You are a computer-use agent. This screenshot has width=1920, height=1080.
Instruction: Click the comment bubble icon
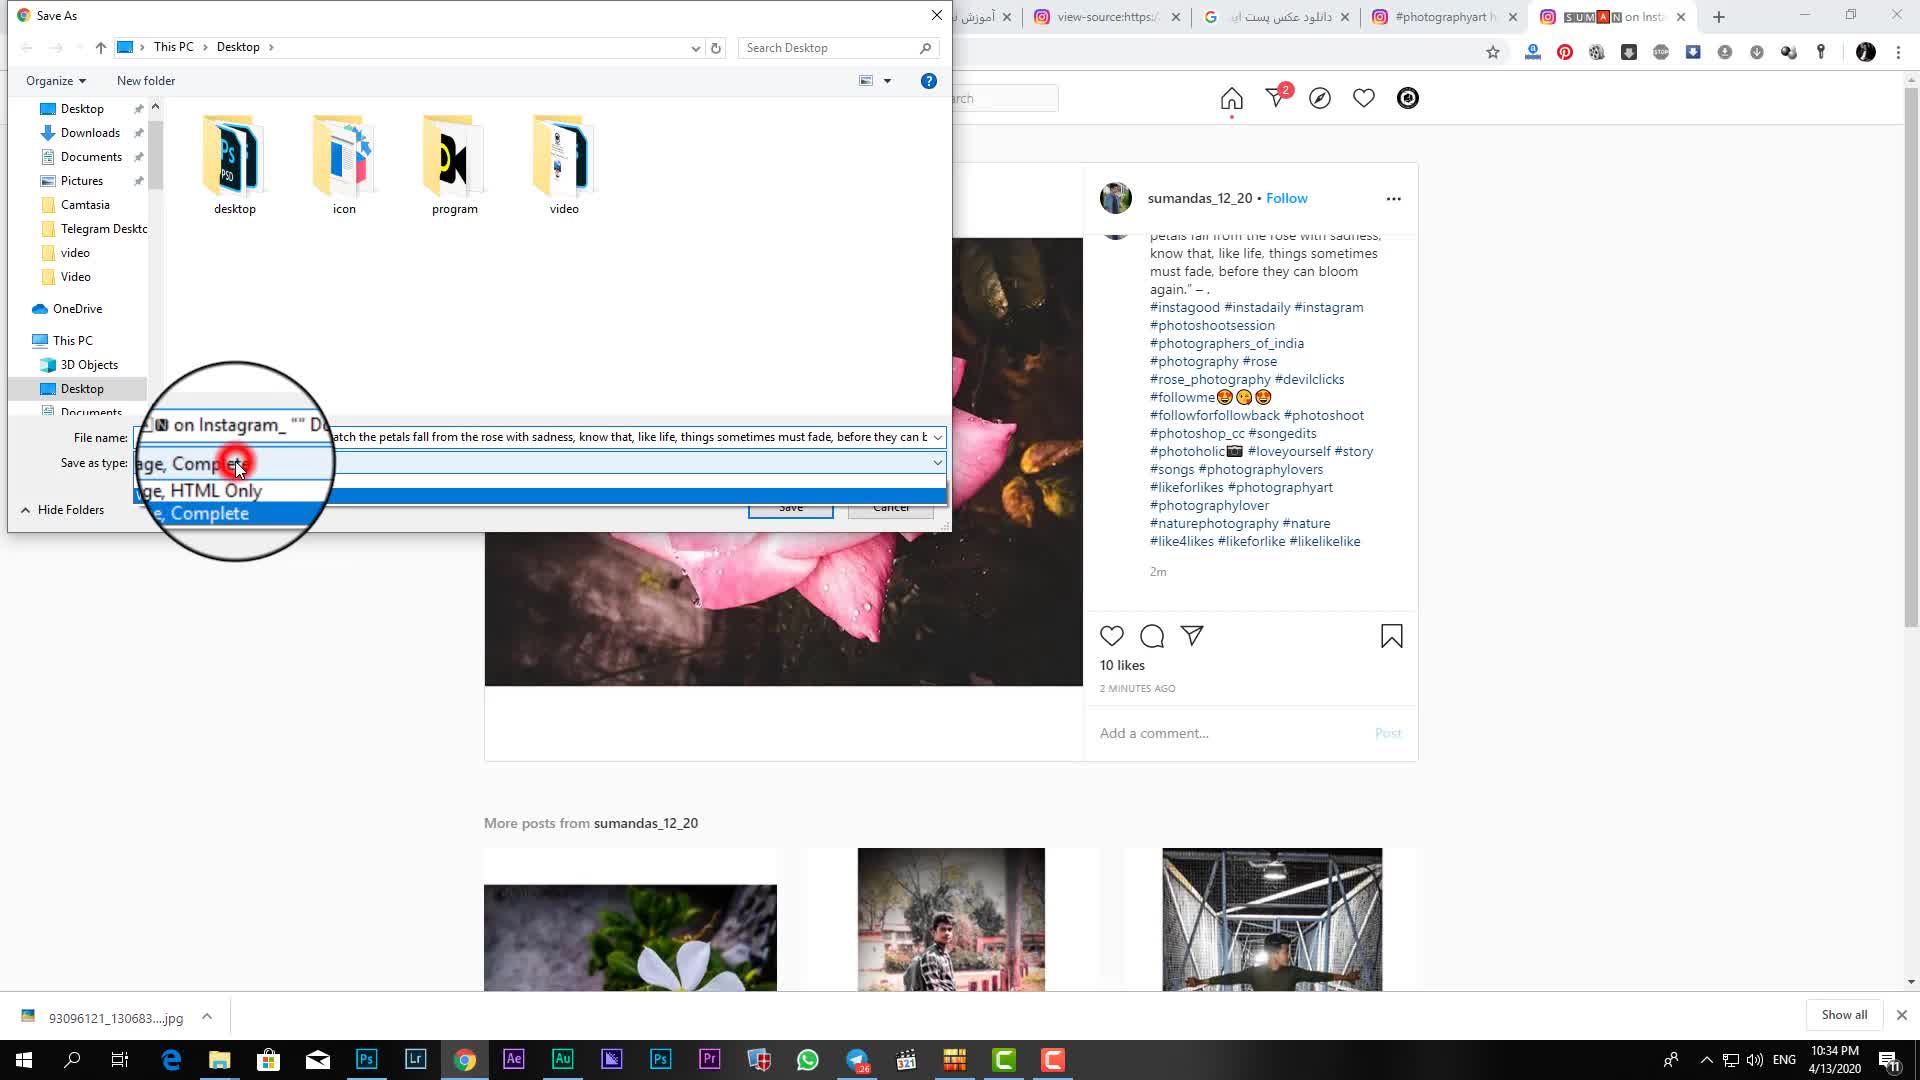coord(1152,636)
